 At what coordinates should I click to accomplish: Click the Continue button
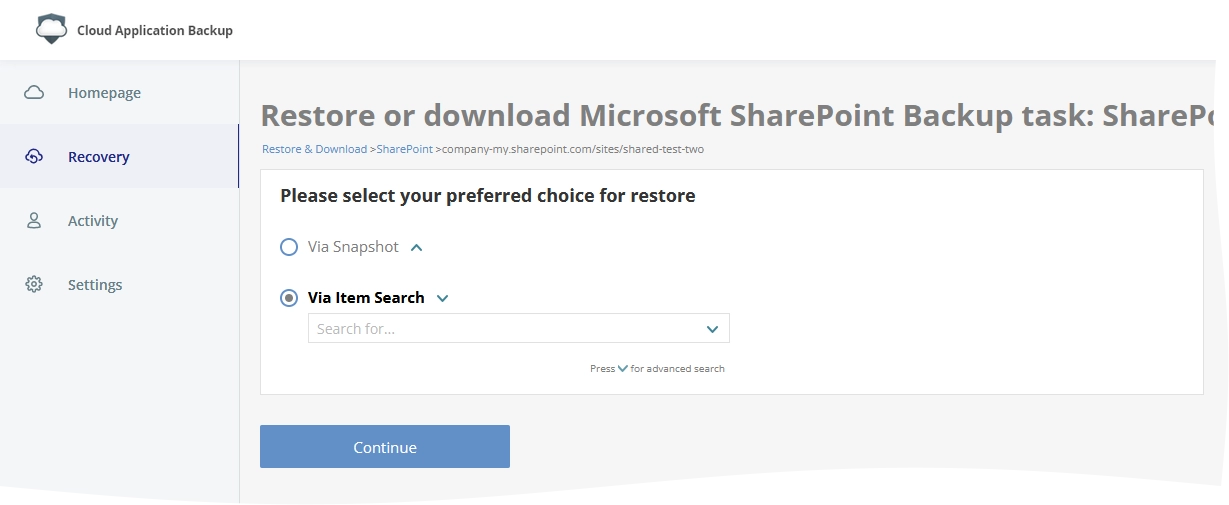point(385,447)
